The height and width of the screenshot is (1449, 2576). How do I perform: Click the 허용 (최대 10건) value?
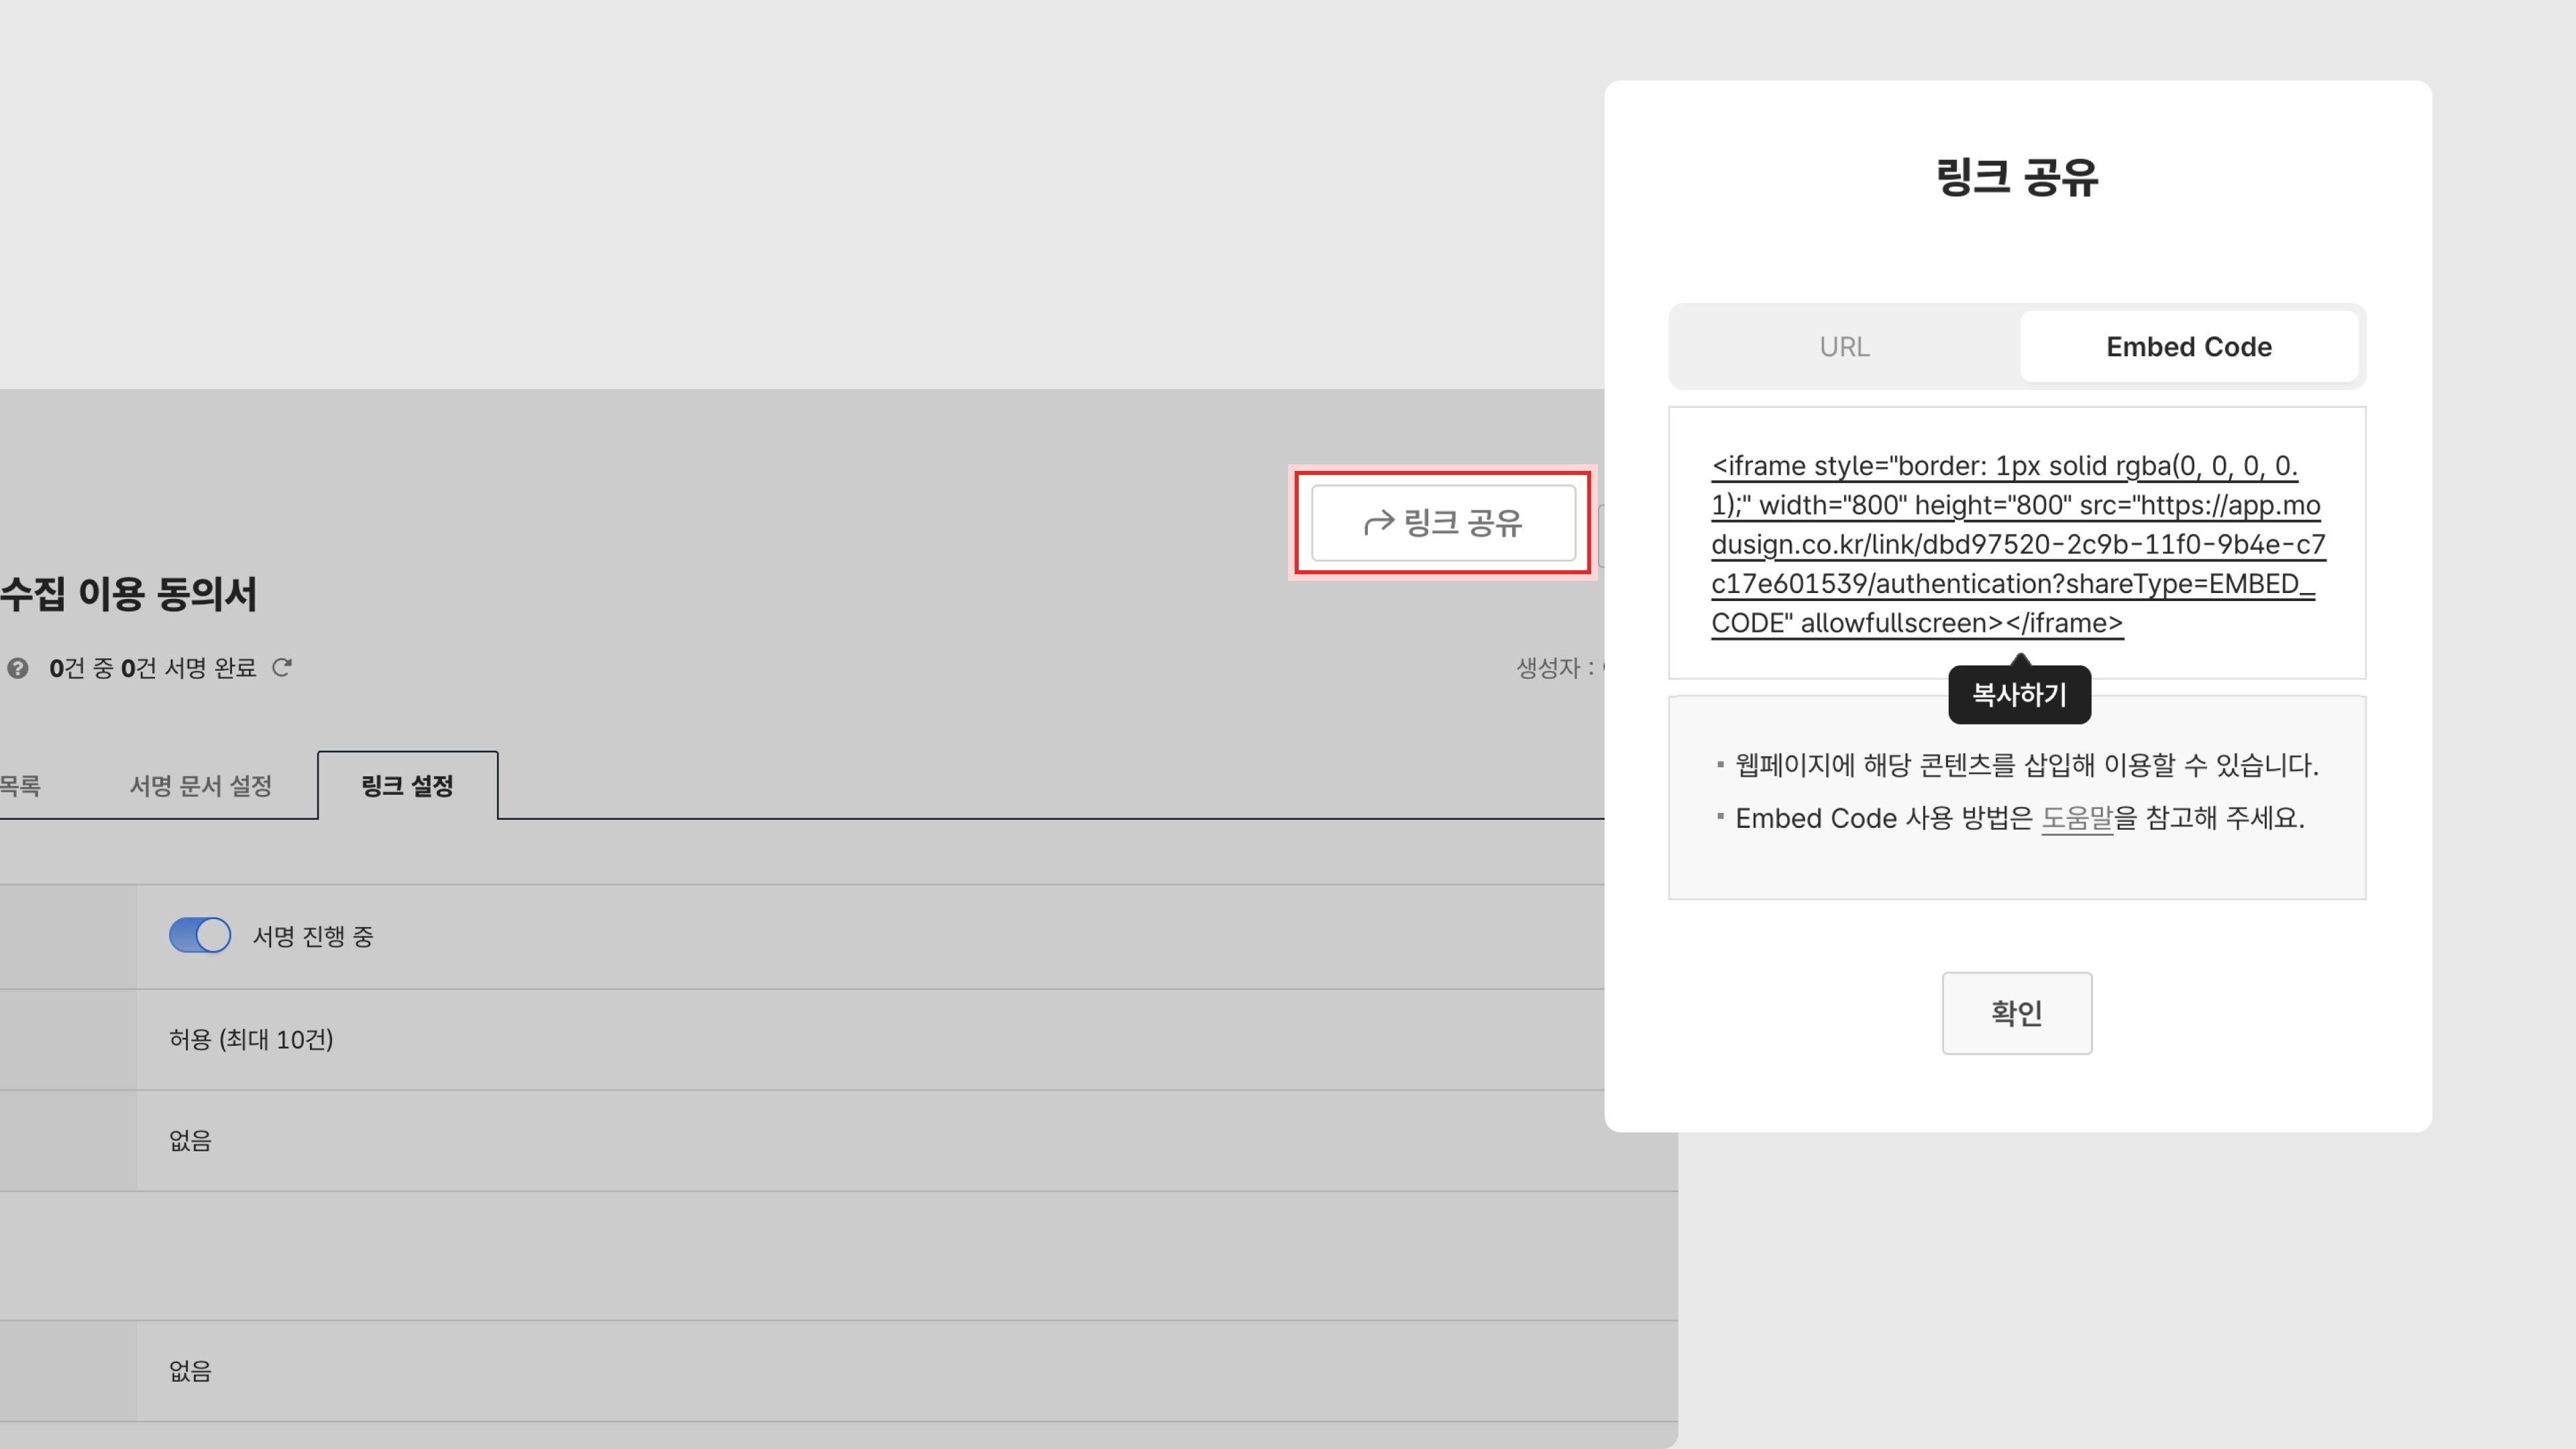click(251, 1040)
